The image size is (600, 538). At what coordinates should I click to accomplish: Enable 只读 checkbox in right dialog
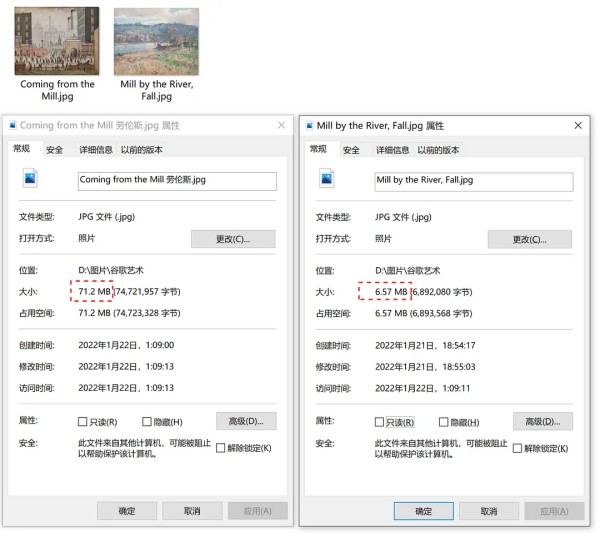(380, 422)
